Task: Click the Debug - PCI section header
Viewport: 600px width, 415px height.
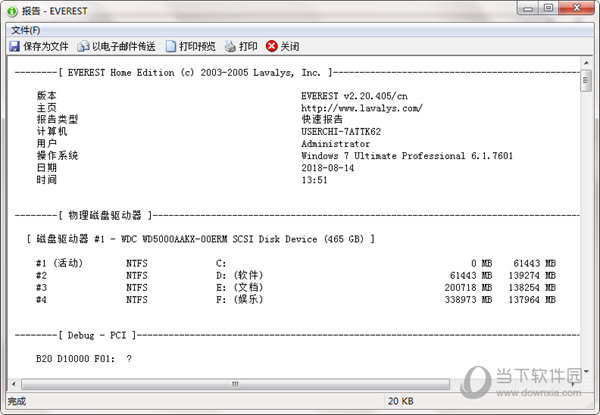Action: coord(97,335)
